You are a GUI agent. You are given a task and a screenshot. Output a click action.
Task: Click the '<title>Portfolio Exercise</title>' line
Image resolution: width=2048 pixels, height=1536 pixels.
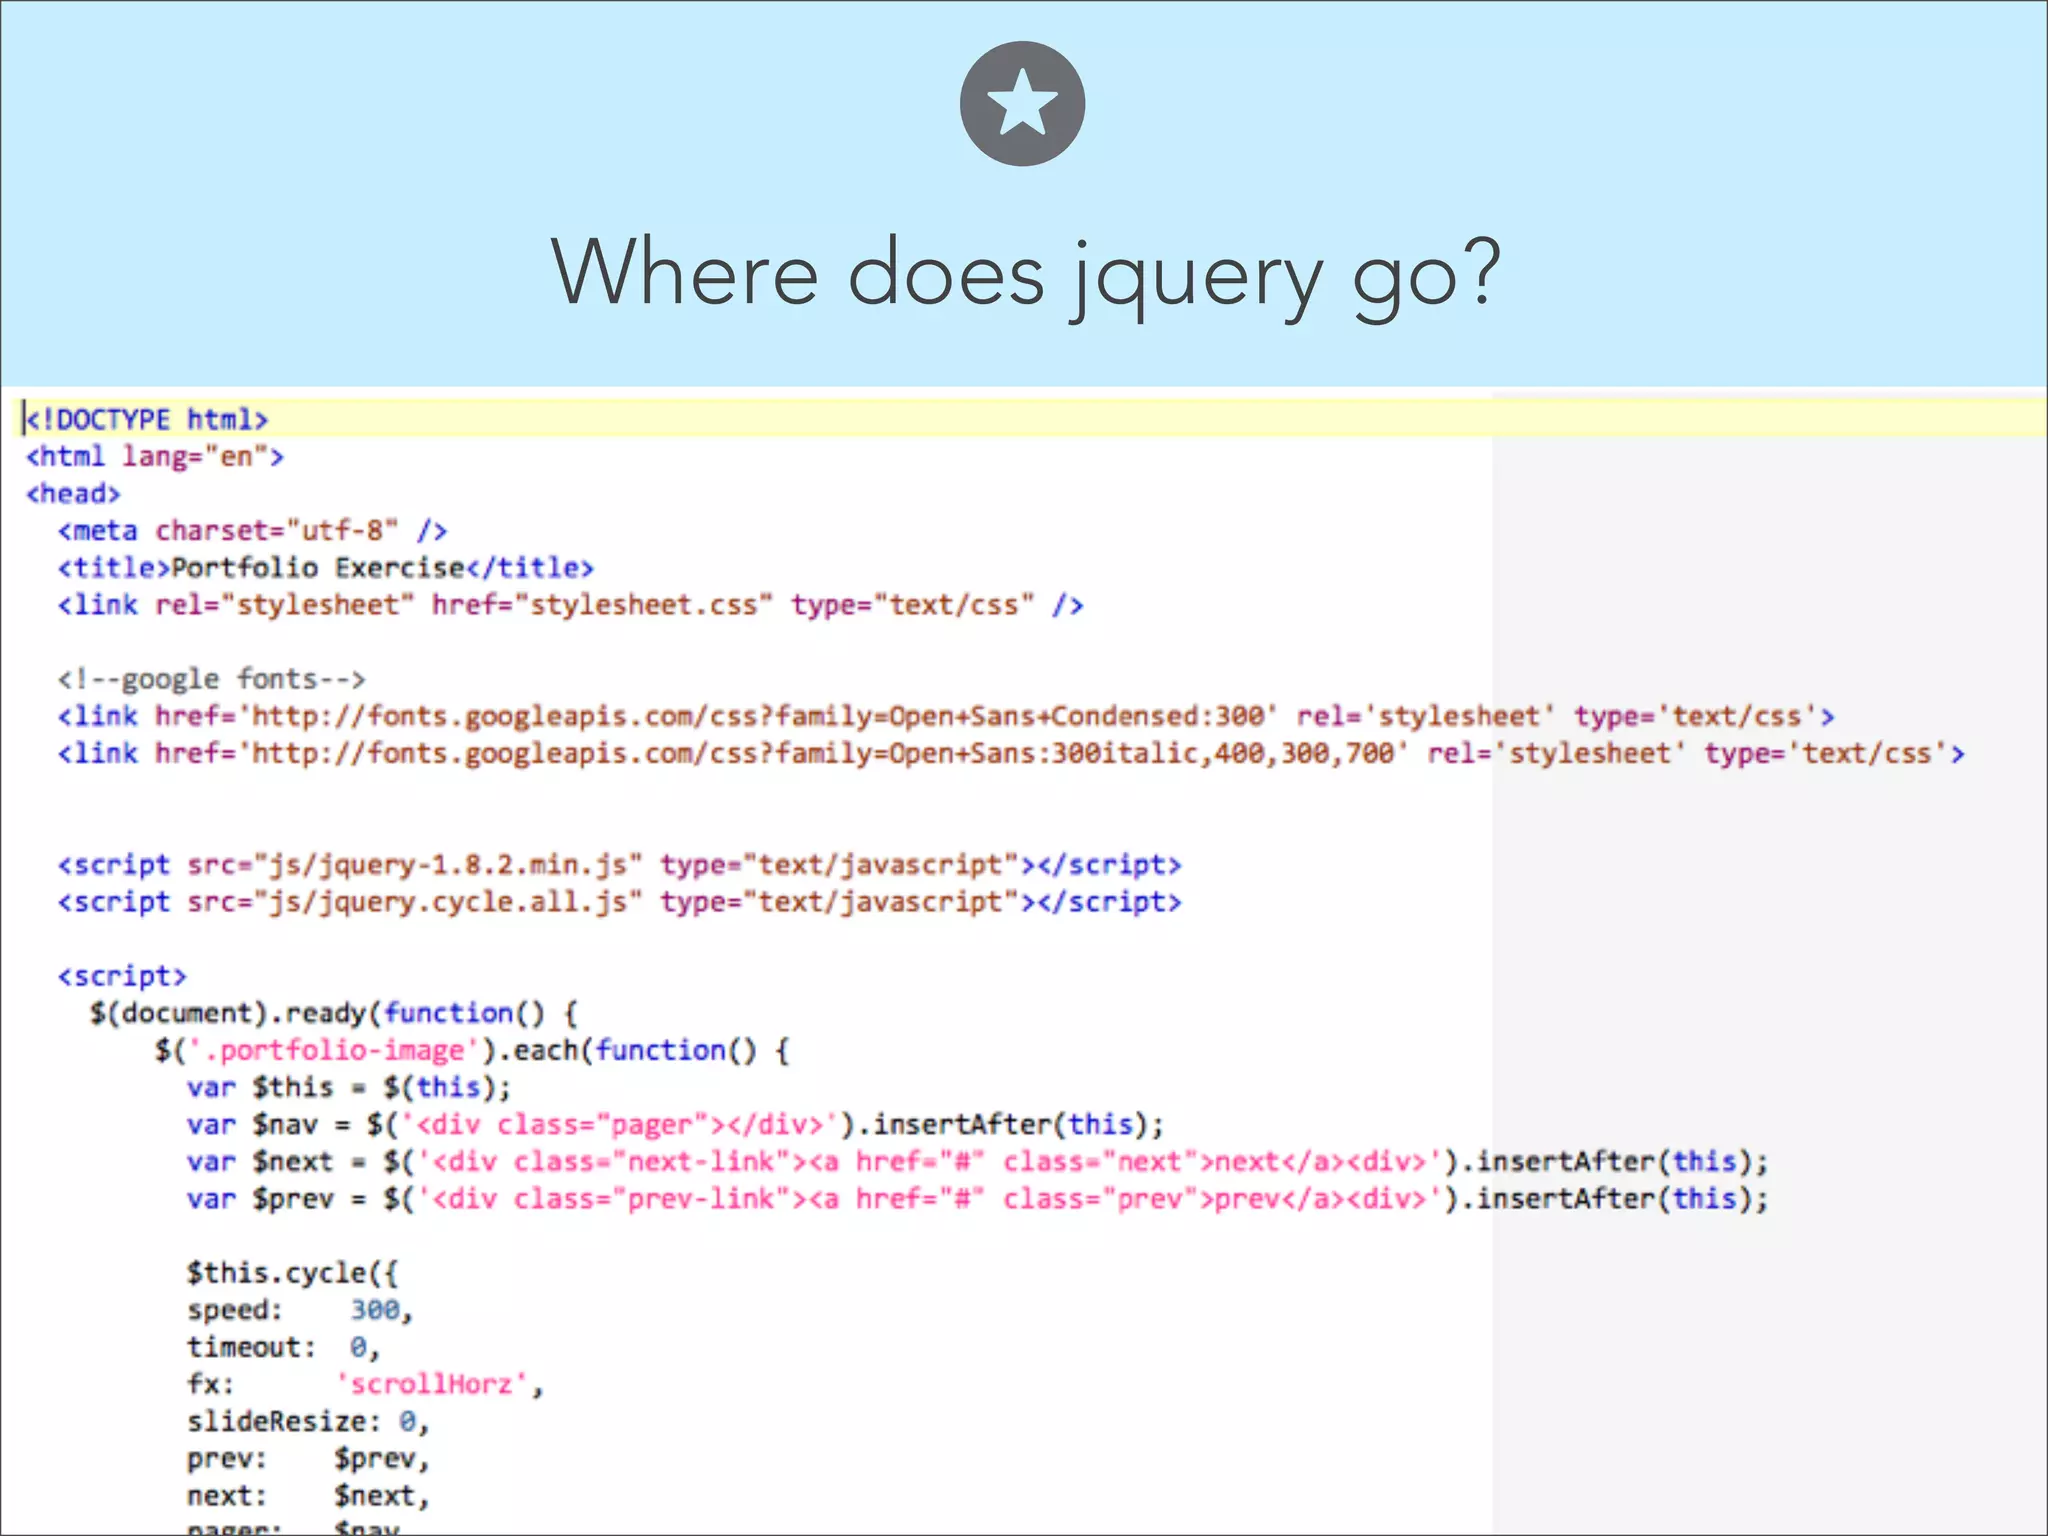click(326, 568)
